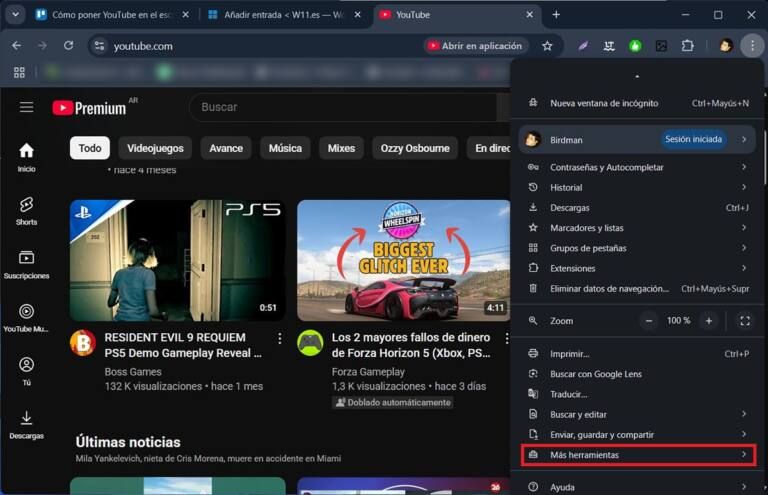Open the YouTube hamburger guide menu

pos(26,107)
